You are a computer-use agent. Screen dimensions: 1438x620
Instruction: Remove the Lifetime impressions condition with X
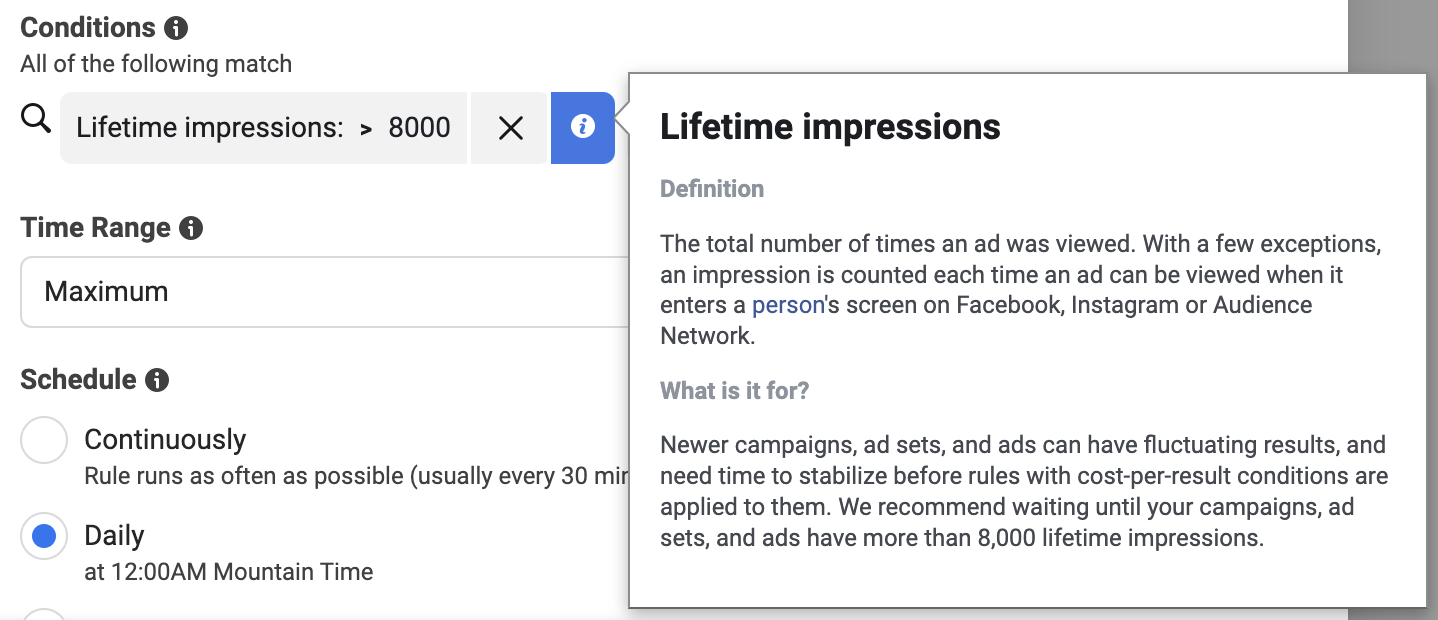coord(510,128)
